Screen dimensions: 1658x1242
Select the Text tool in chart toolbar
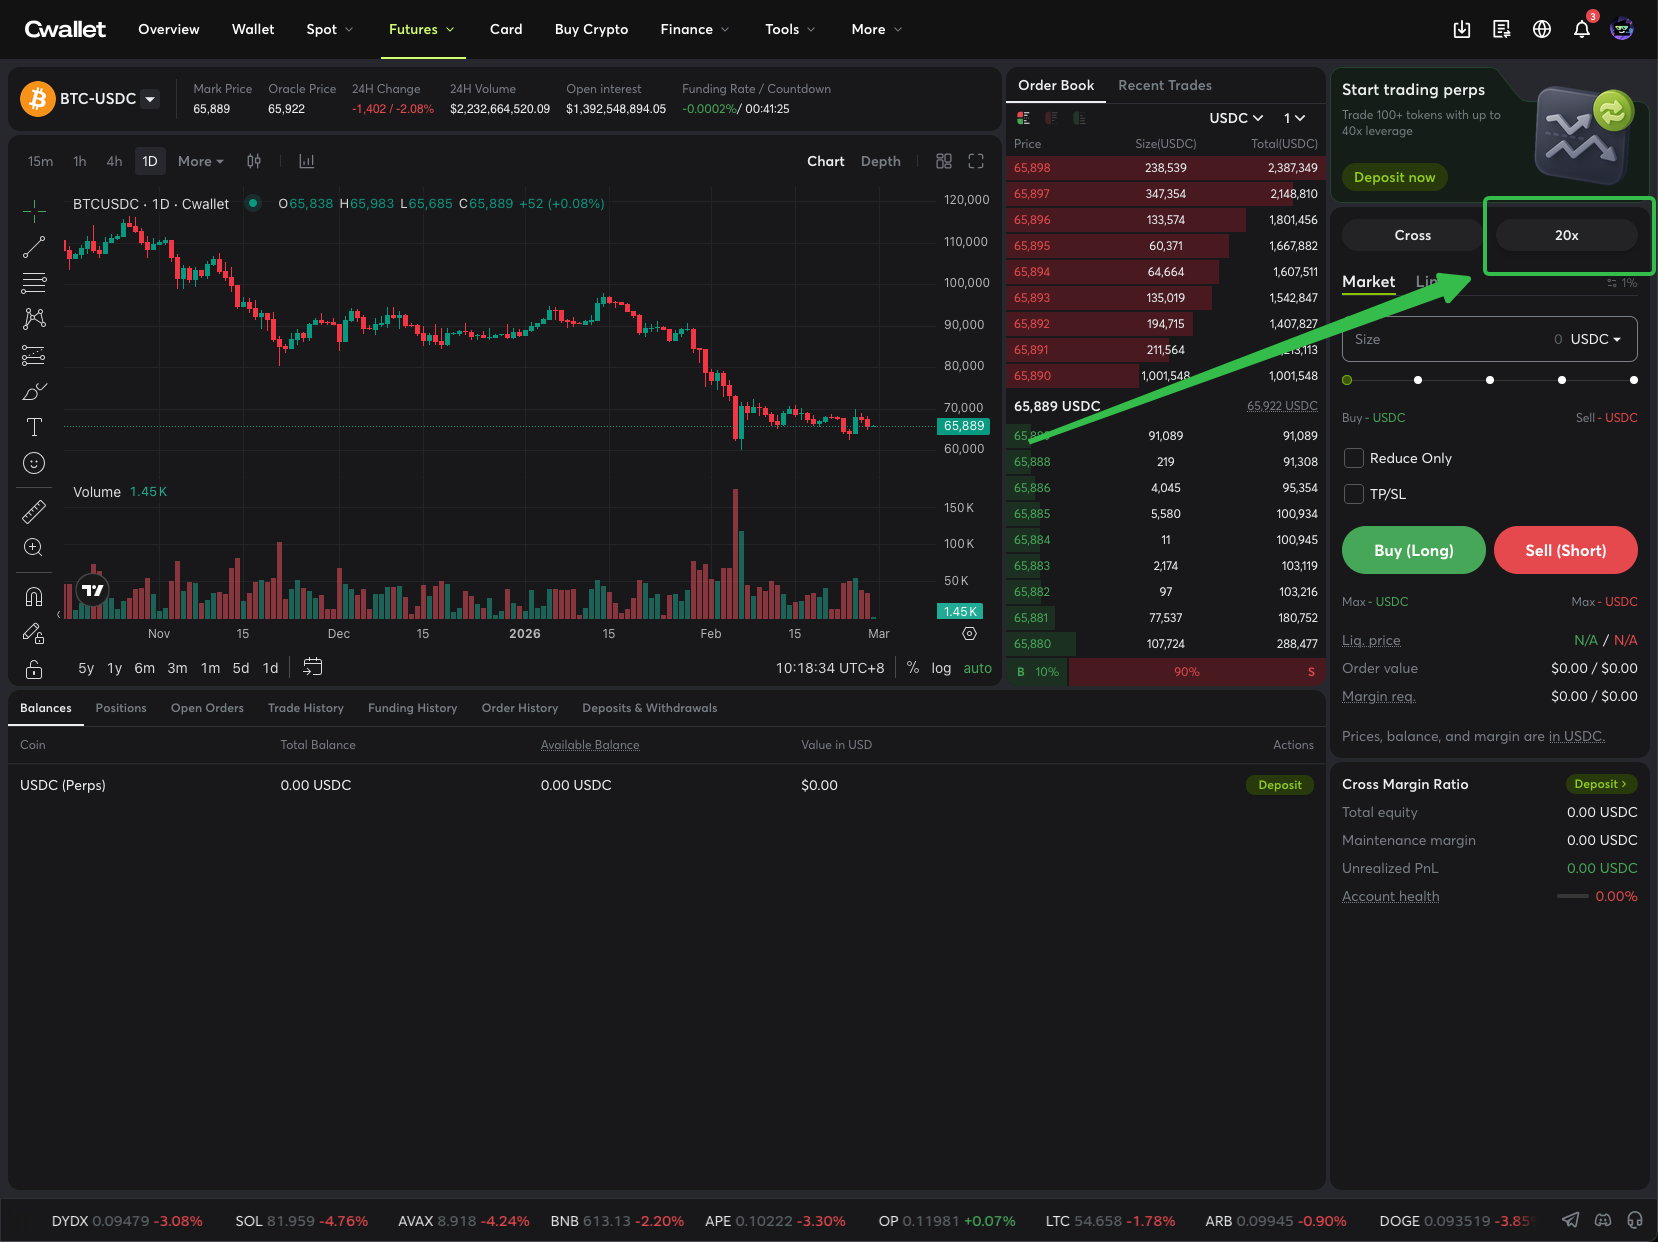[x=34, y=427]
